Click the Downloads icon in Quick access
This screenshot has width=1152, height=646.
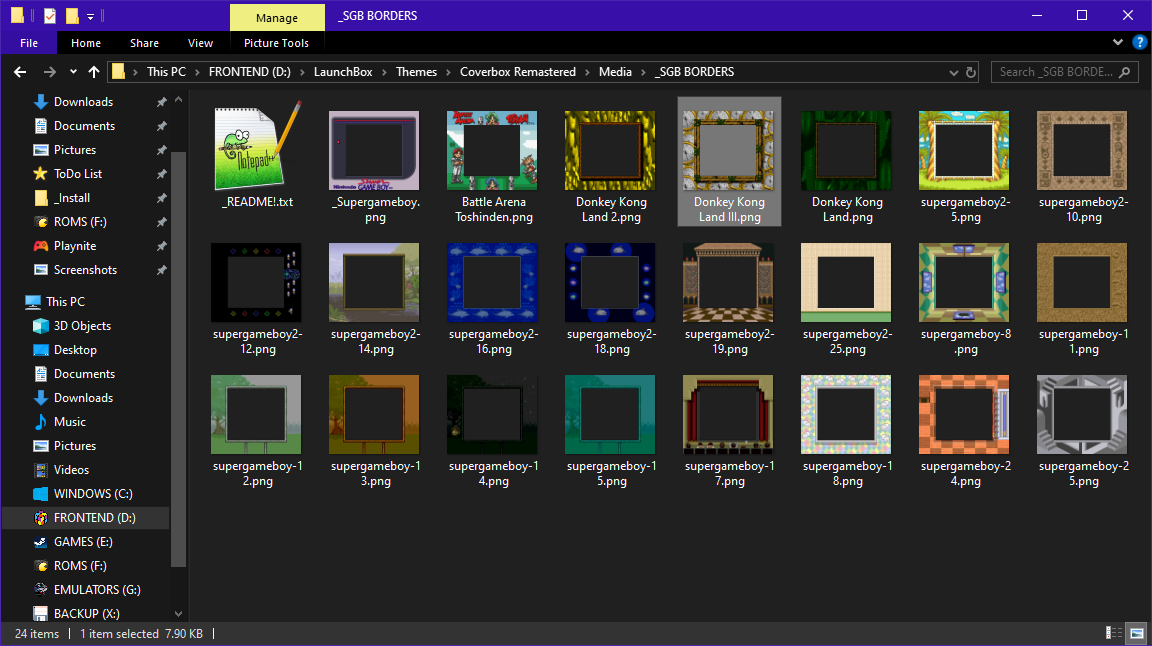[41, 101]
